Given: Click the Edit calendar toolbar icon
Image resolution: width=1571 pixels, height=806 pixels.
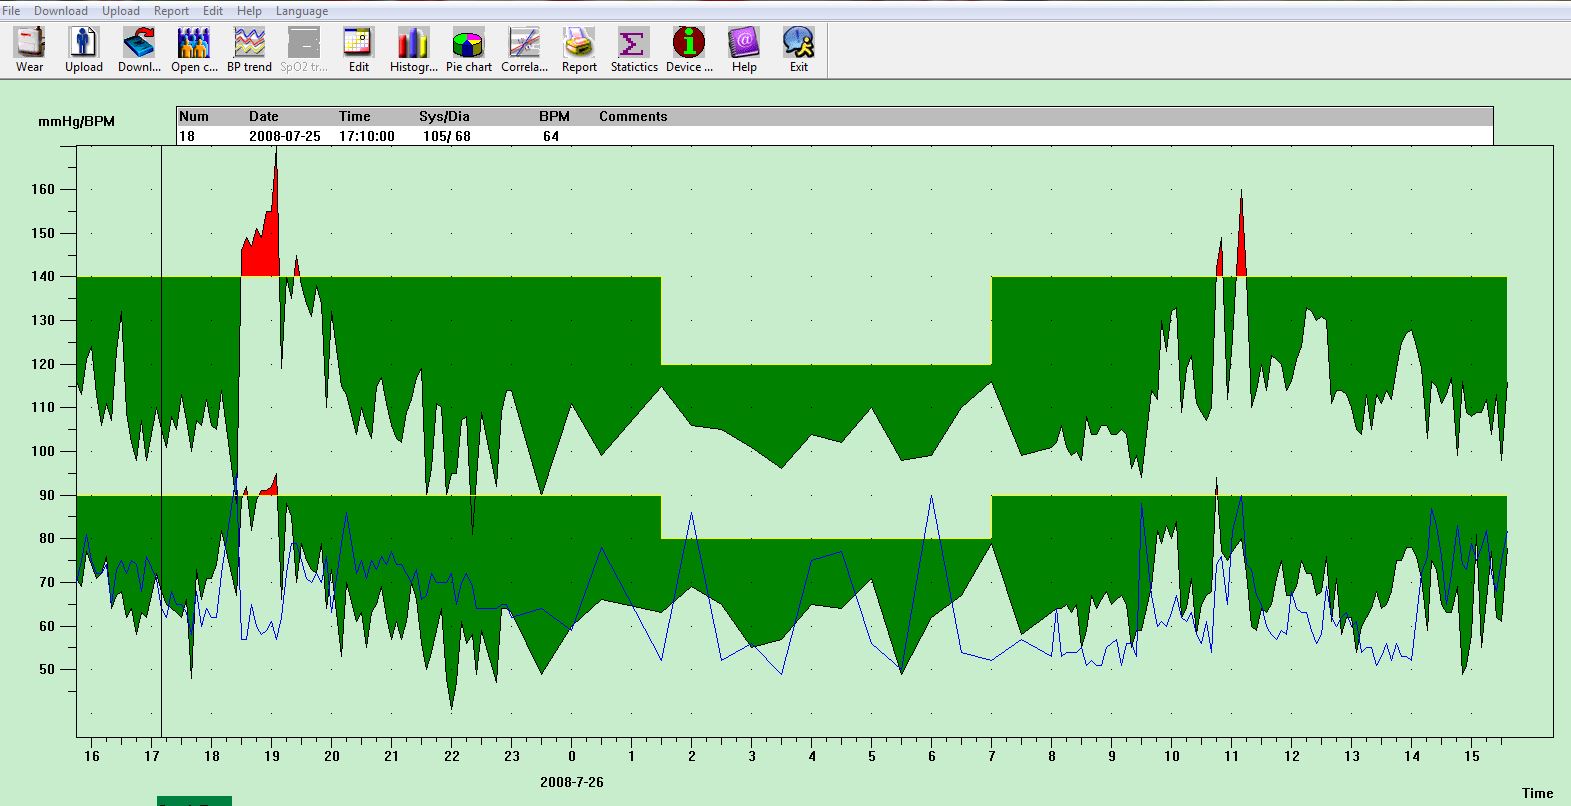Looking at the screenshot, I should [x=358, y=49].
